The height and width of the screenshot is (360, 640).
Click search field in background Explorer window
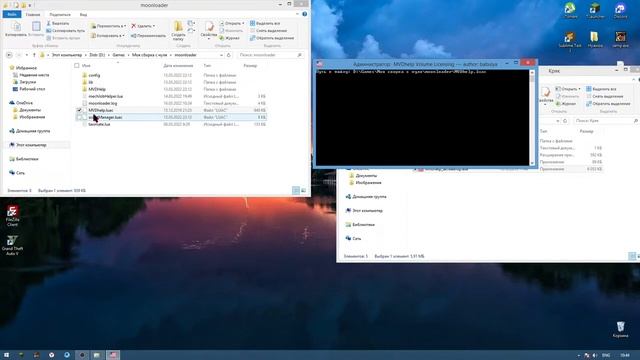tap(606, 121)
